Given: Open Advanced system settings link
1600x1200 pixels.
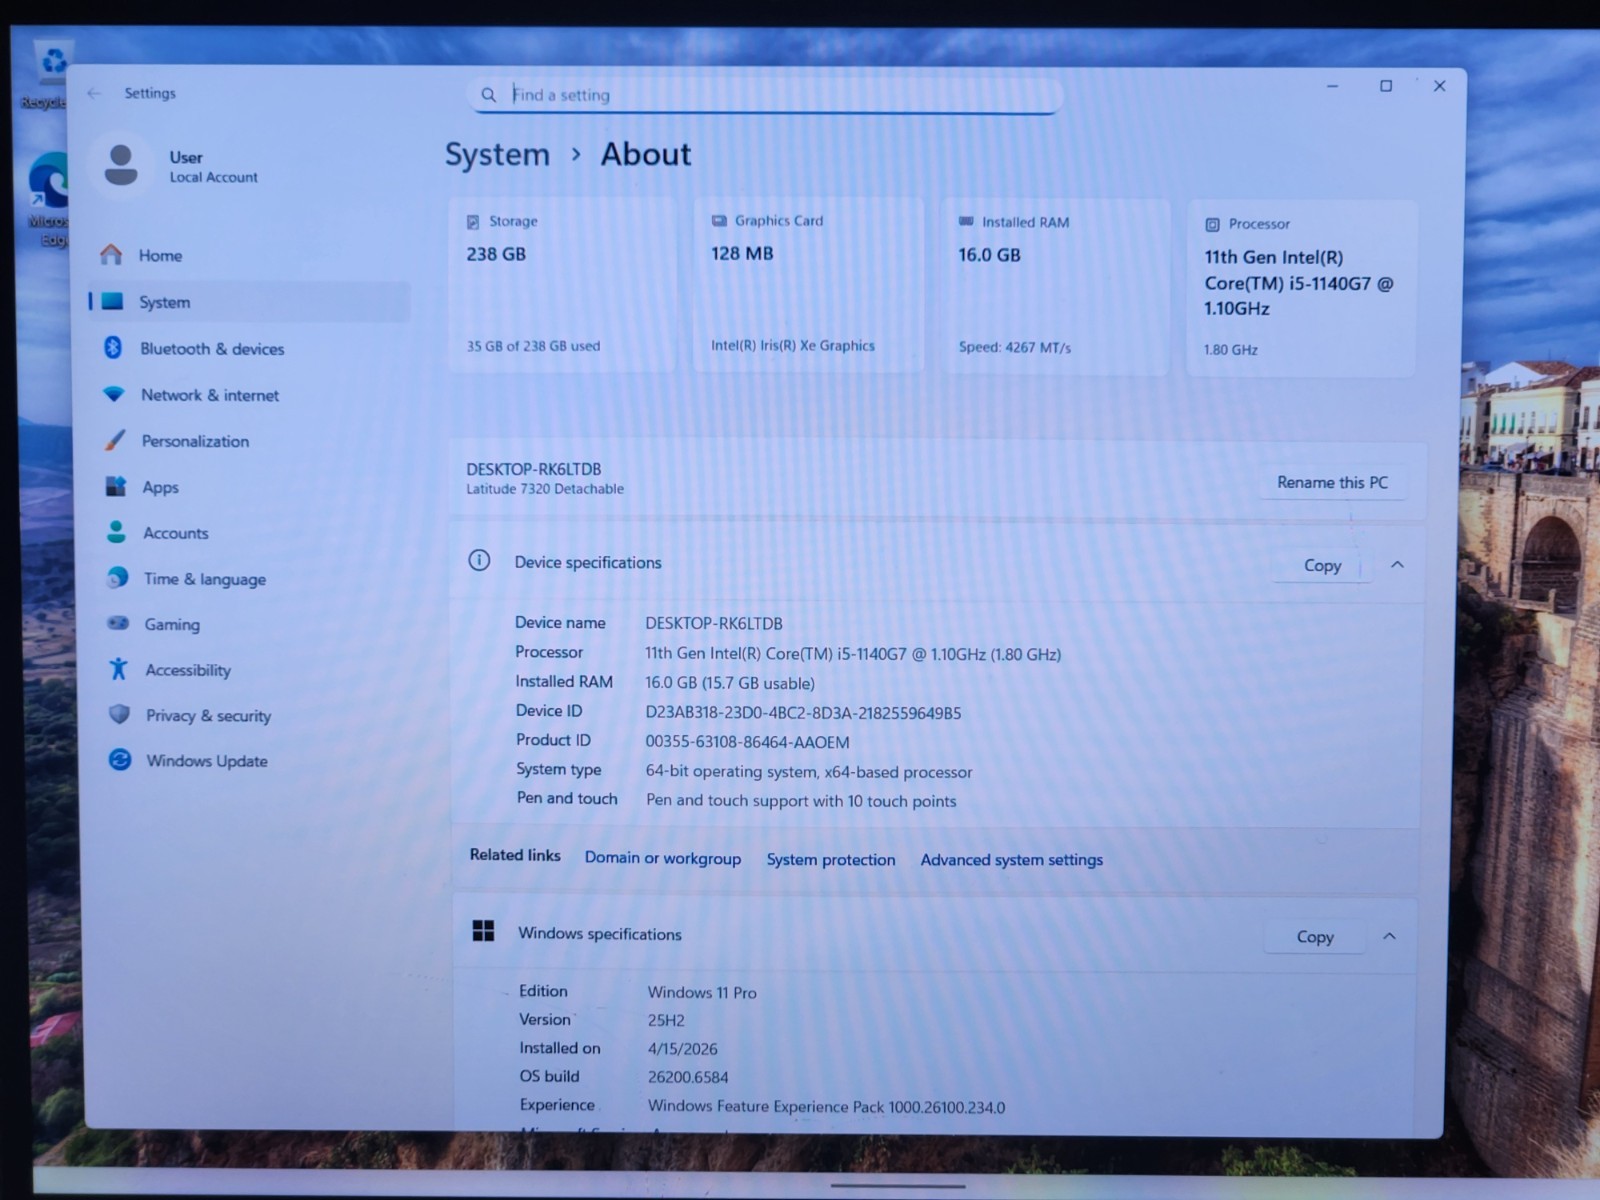Looking at the screenshot, I should 1012,859.
